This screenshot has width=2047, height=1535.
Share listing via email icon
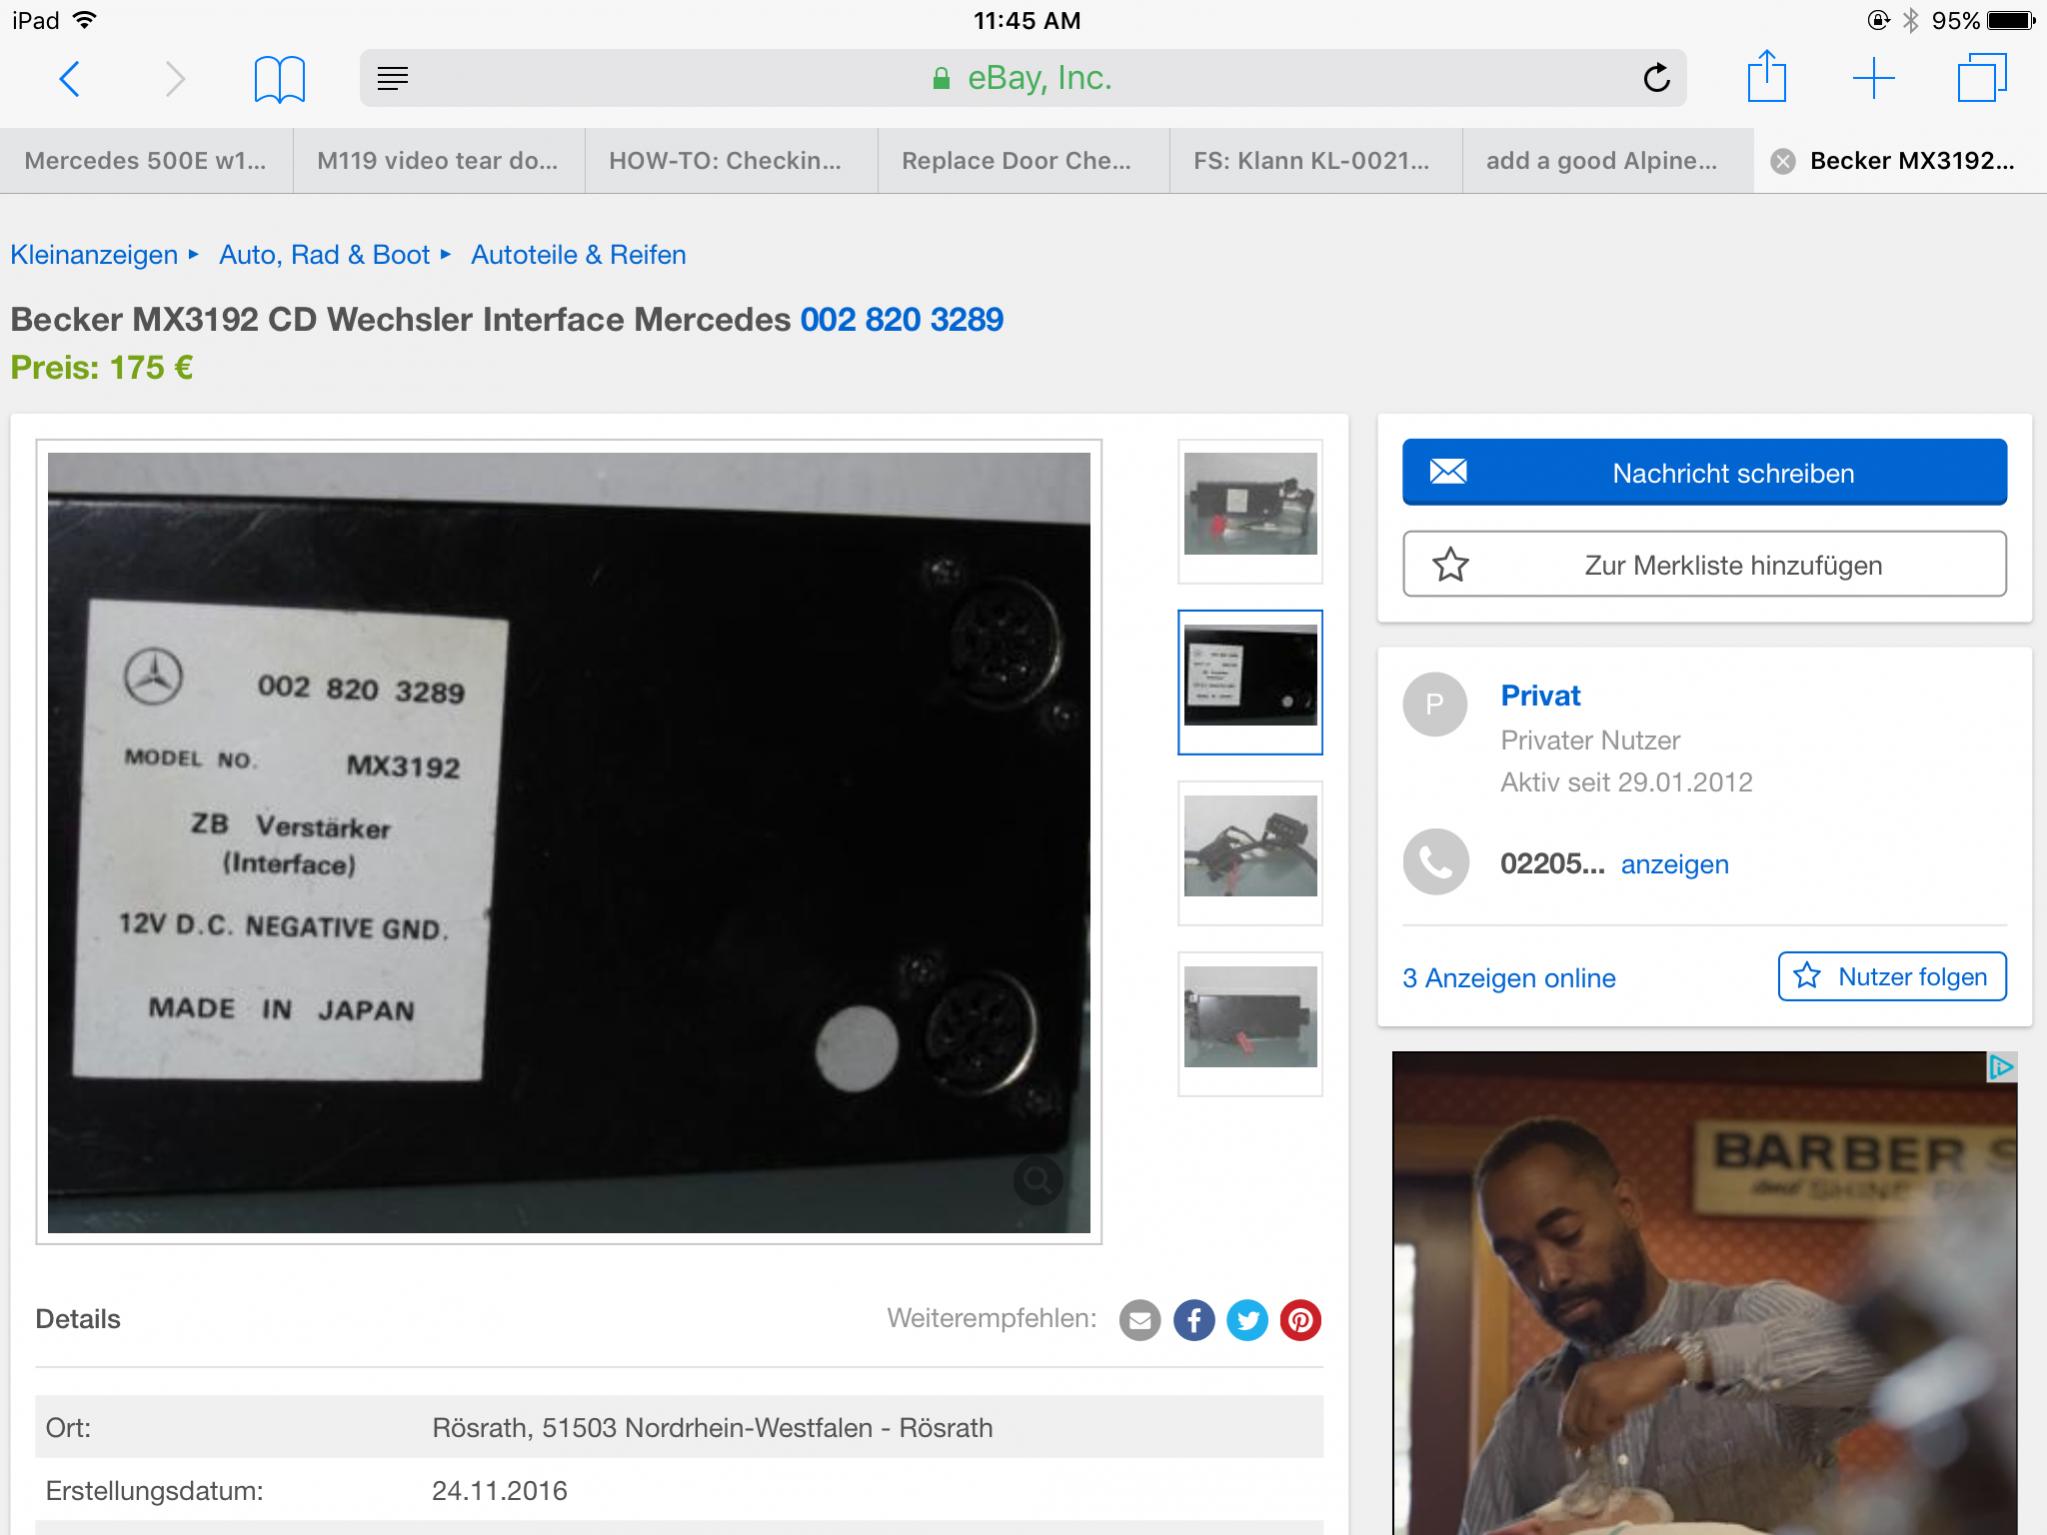point(1139,1320)
